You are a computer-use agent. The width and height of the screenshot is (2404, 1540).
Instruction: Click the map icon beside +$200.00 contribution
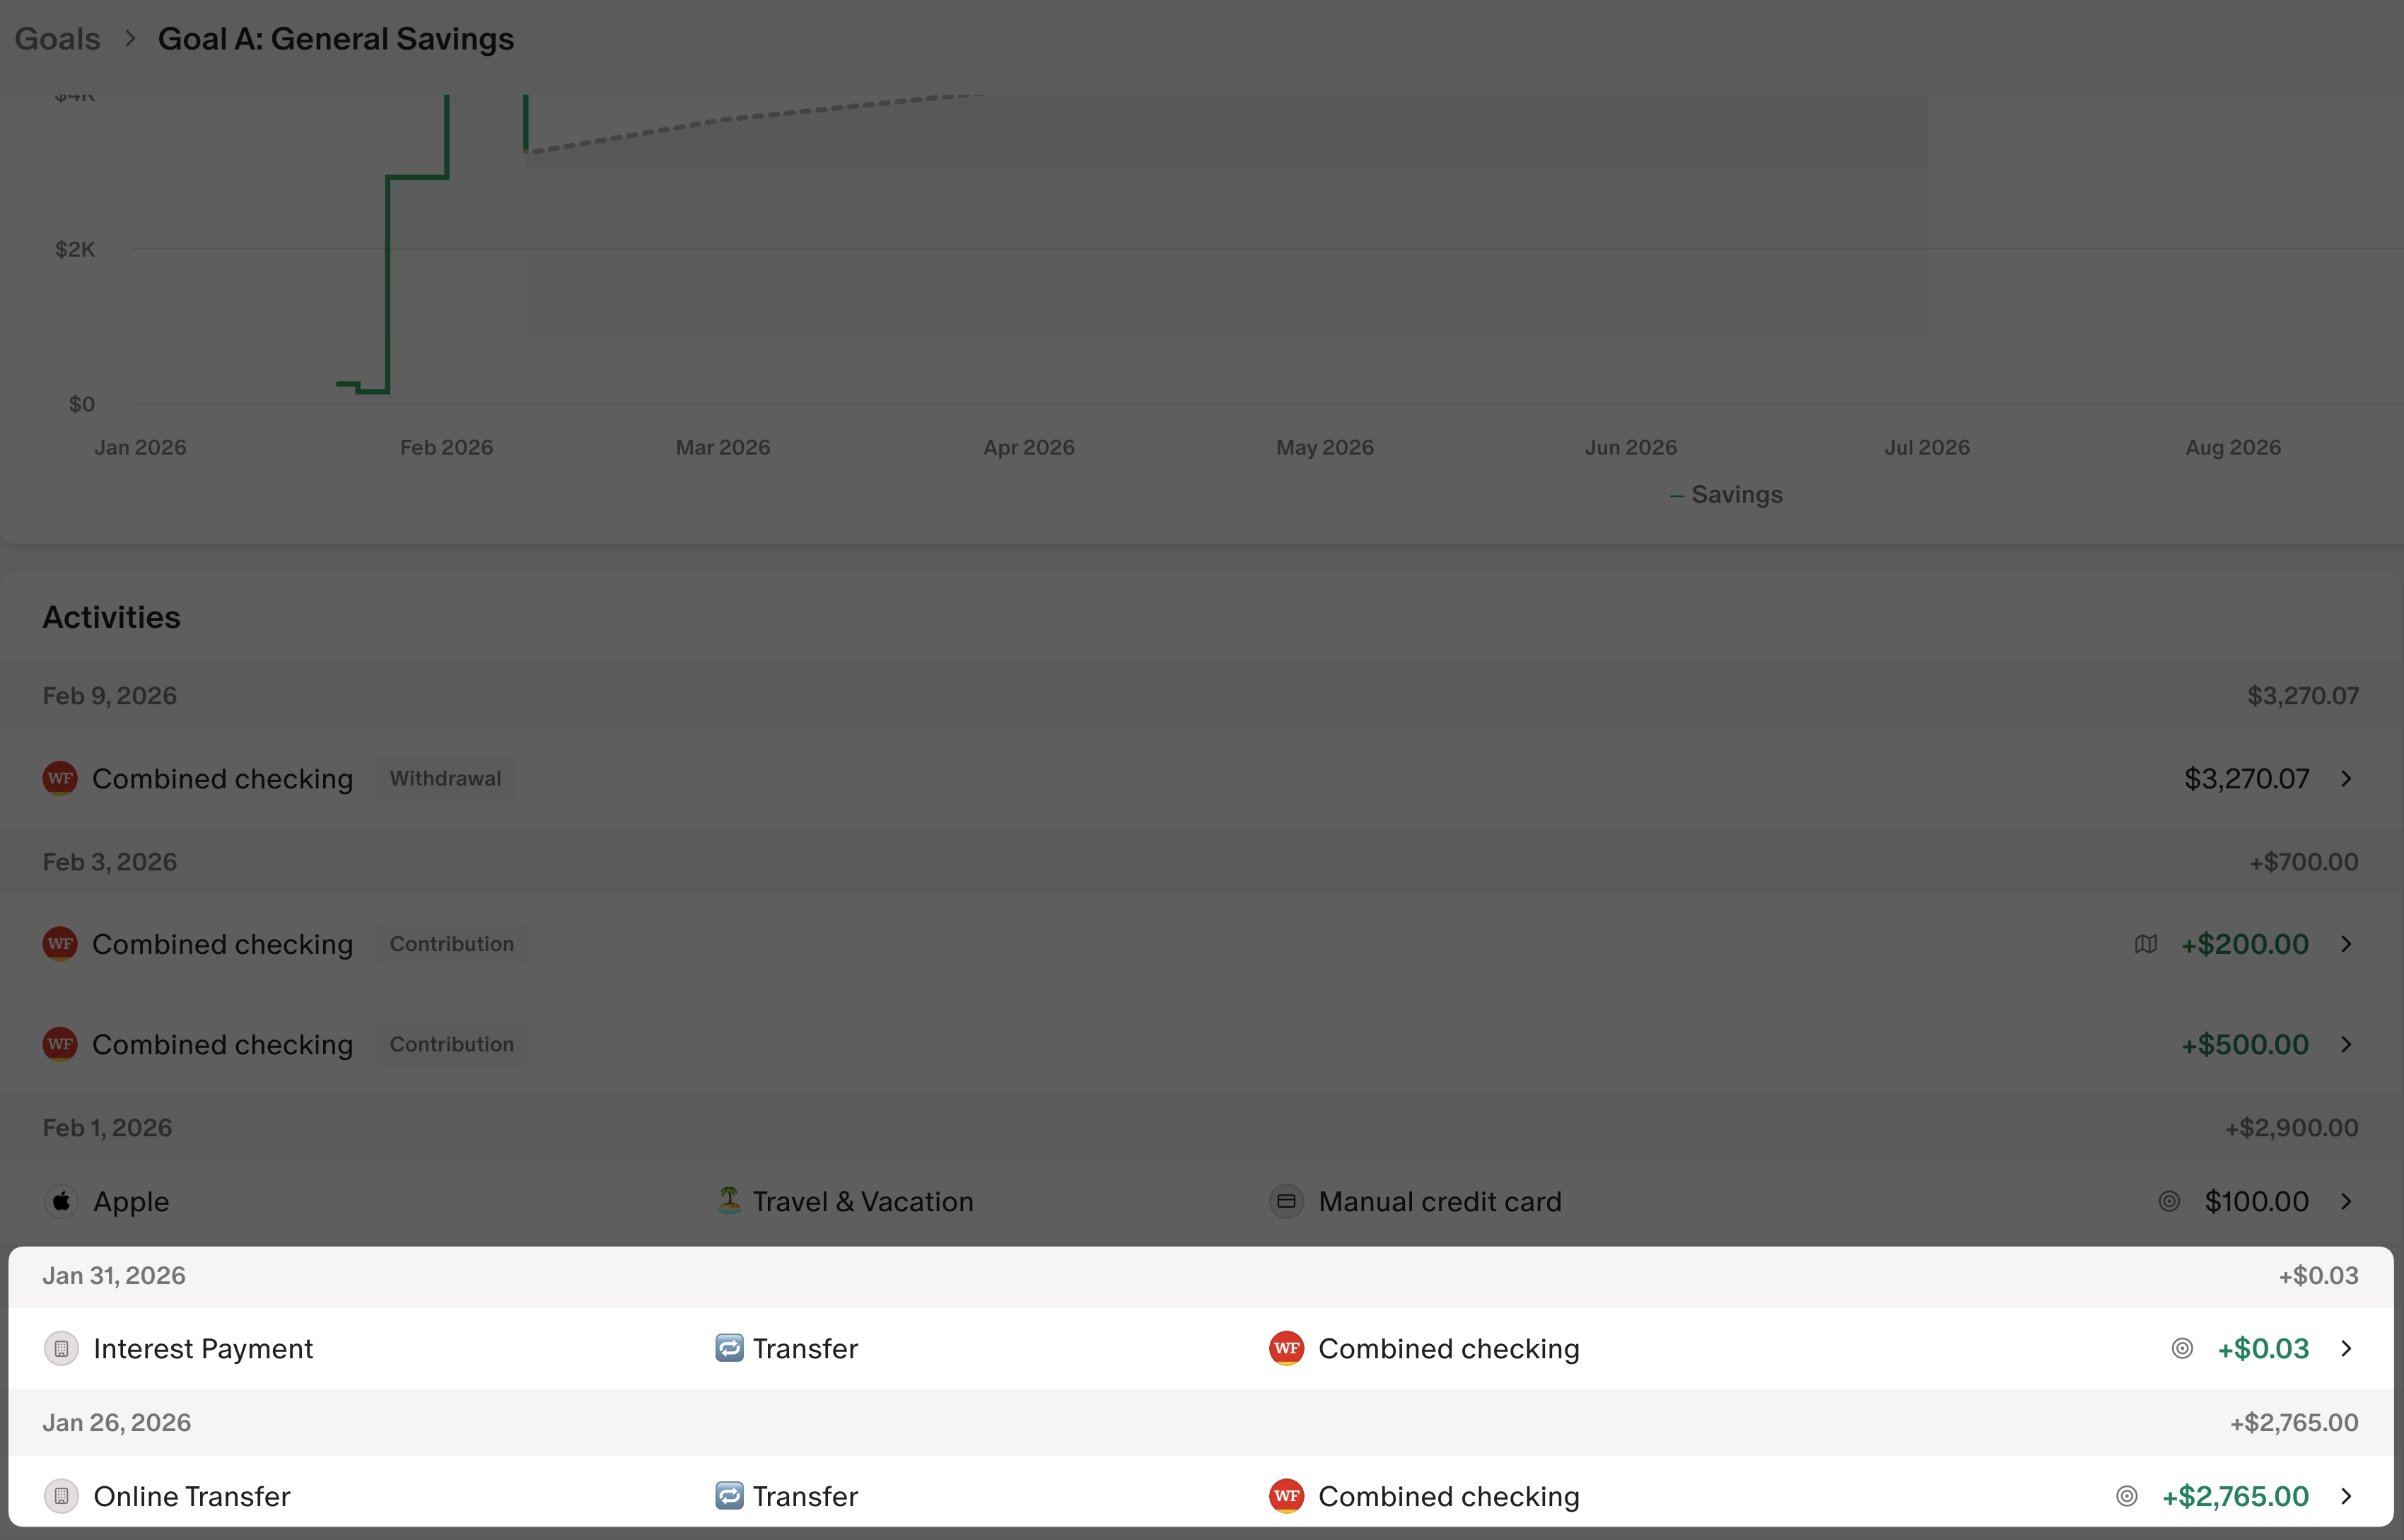pyautogui.click(x=2145, y=944)
